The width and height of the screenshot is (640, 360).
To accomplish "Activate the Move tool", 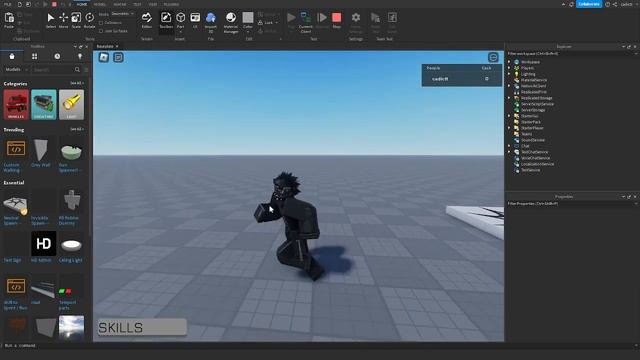I will pos(63,20).
